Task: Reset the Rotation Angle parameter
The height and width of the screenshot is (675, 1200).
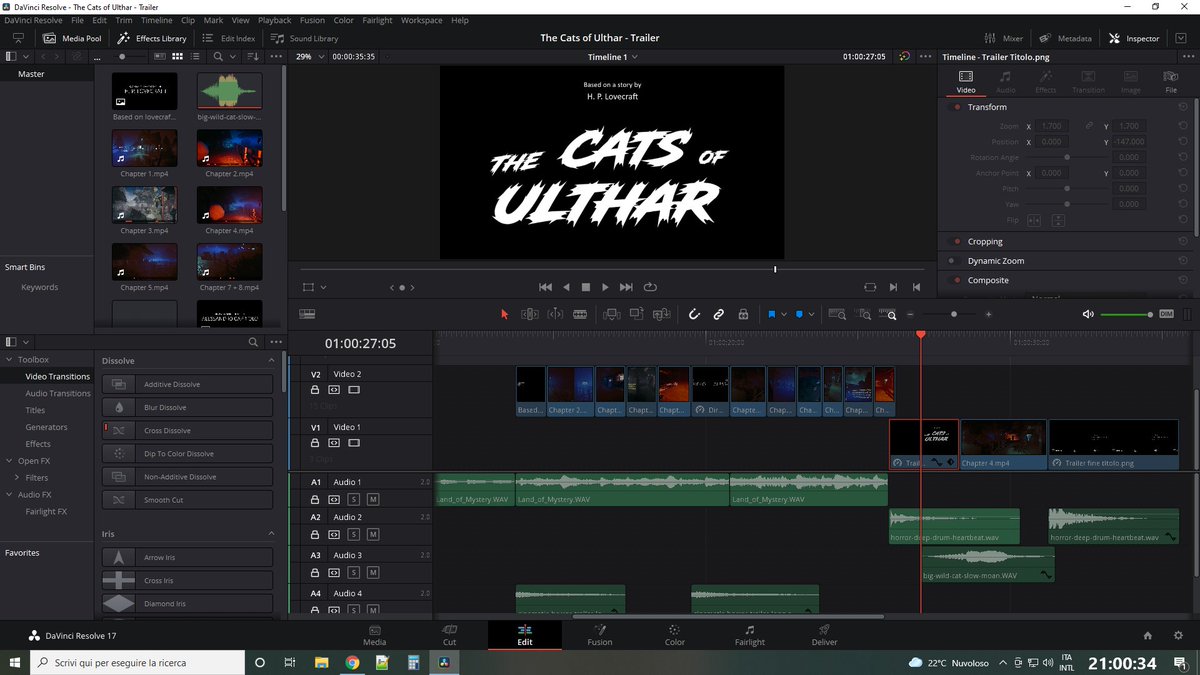Action: coord(1183,157)
